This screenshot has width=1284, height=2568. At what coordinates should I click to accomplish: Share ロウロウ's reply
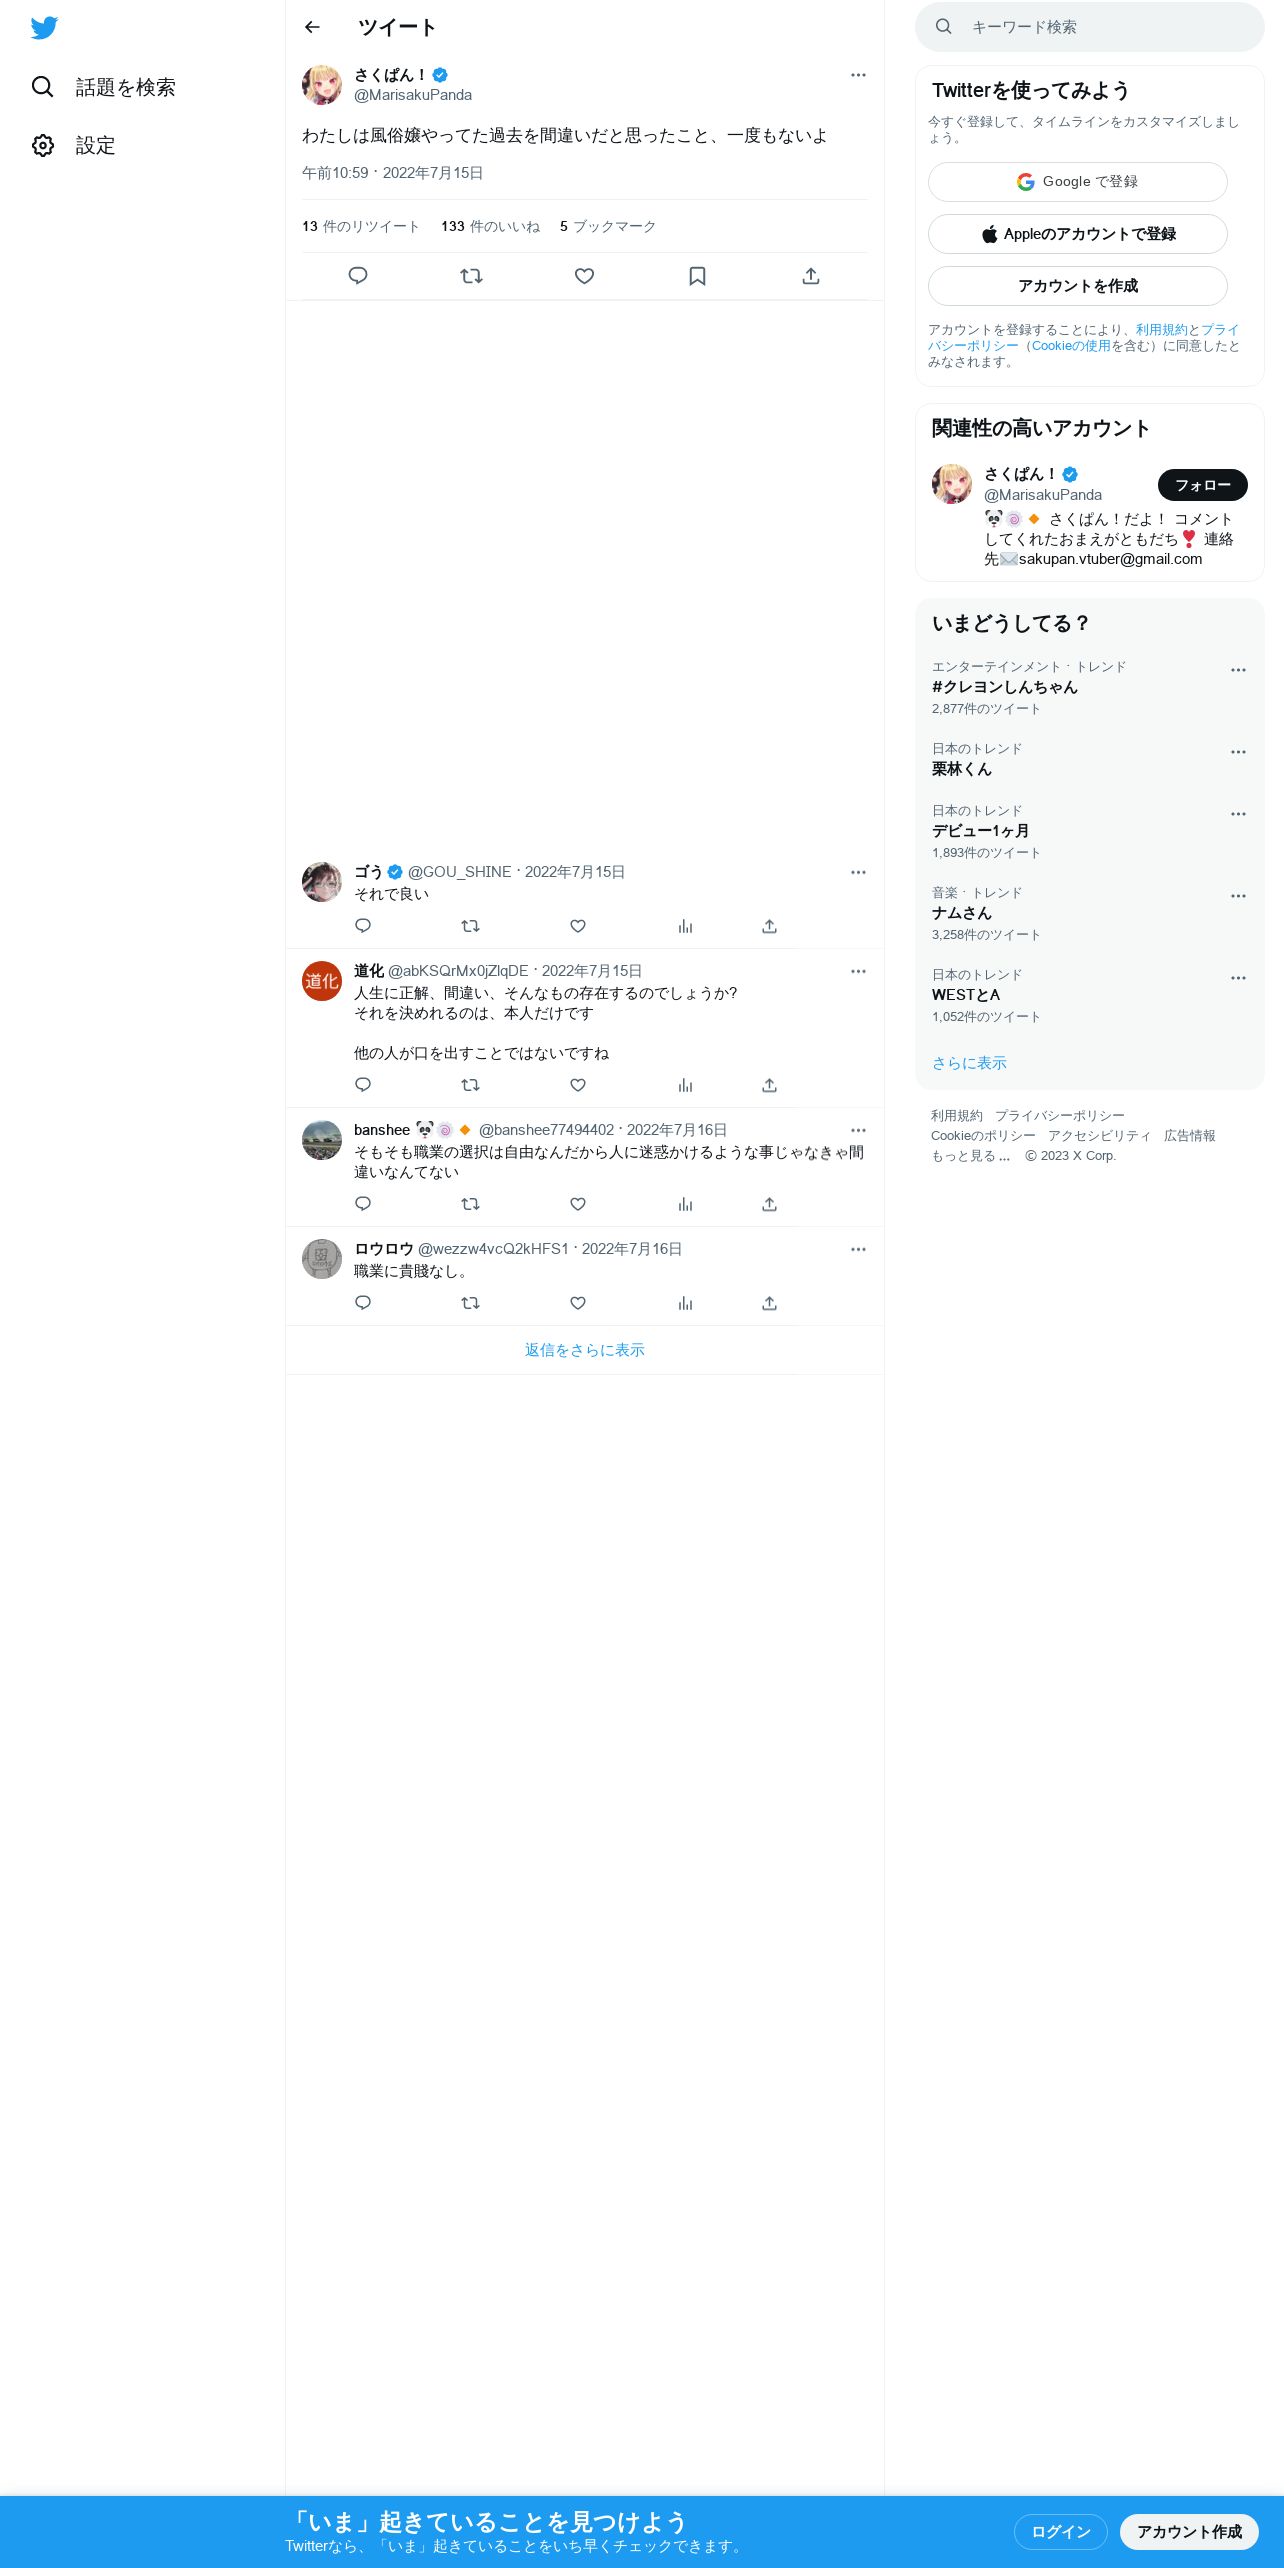pos(769,1303)
